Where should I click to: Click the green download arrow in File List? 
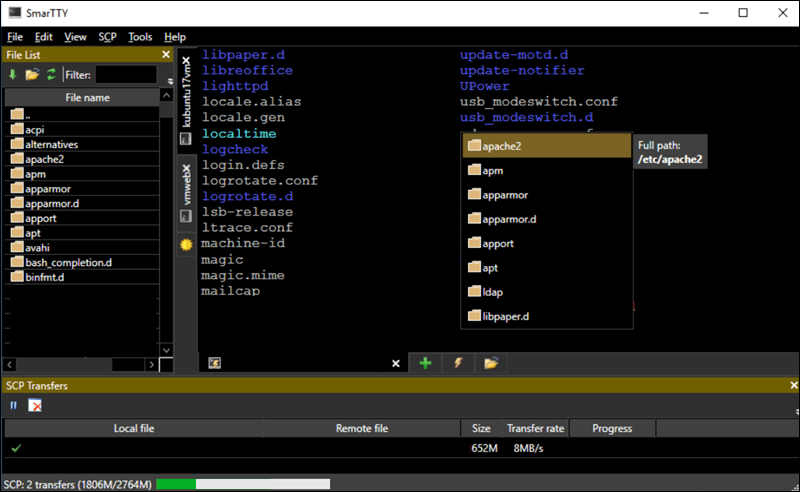(13, 75)
